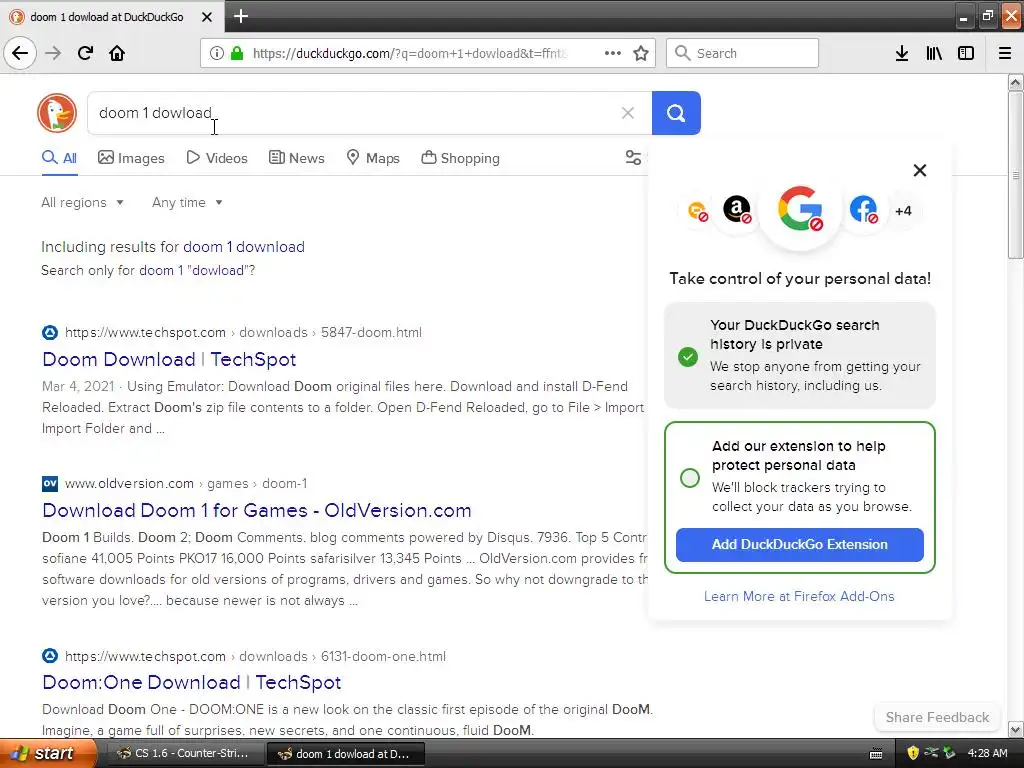Click the page scrollbar up arrow

click(1015, 82)
